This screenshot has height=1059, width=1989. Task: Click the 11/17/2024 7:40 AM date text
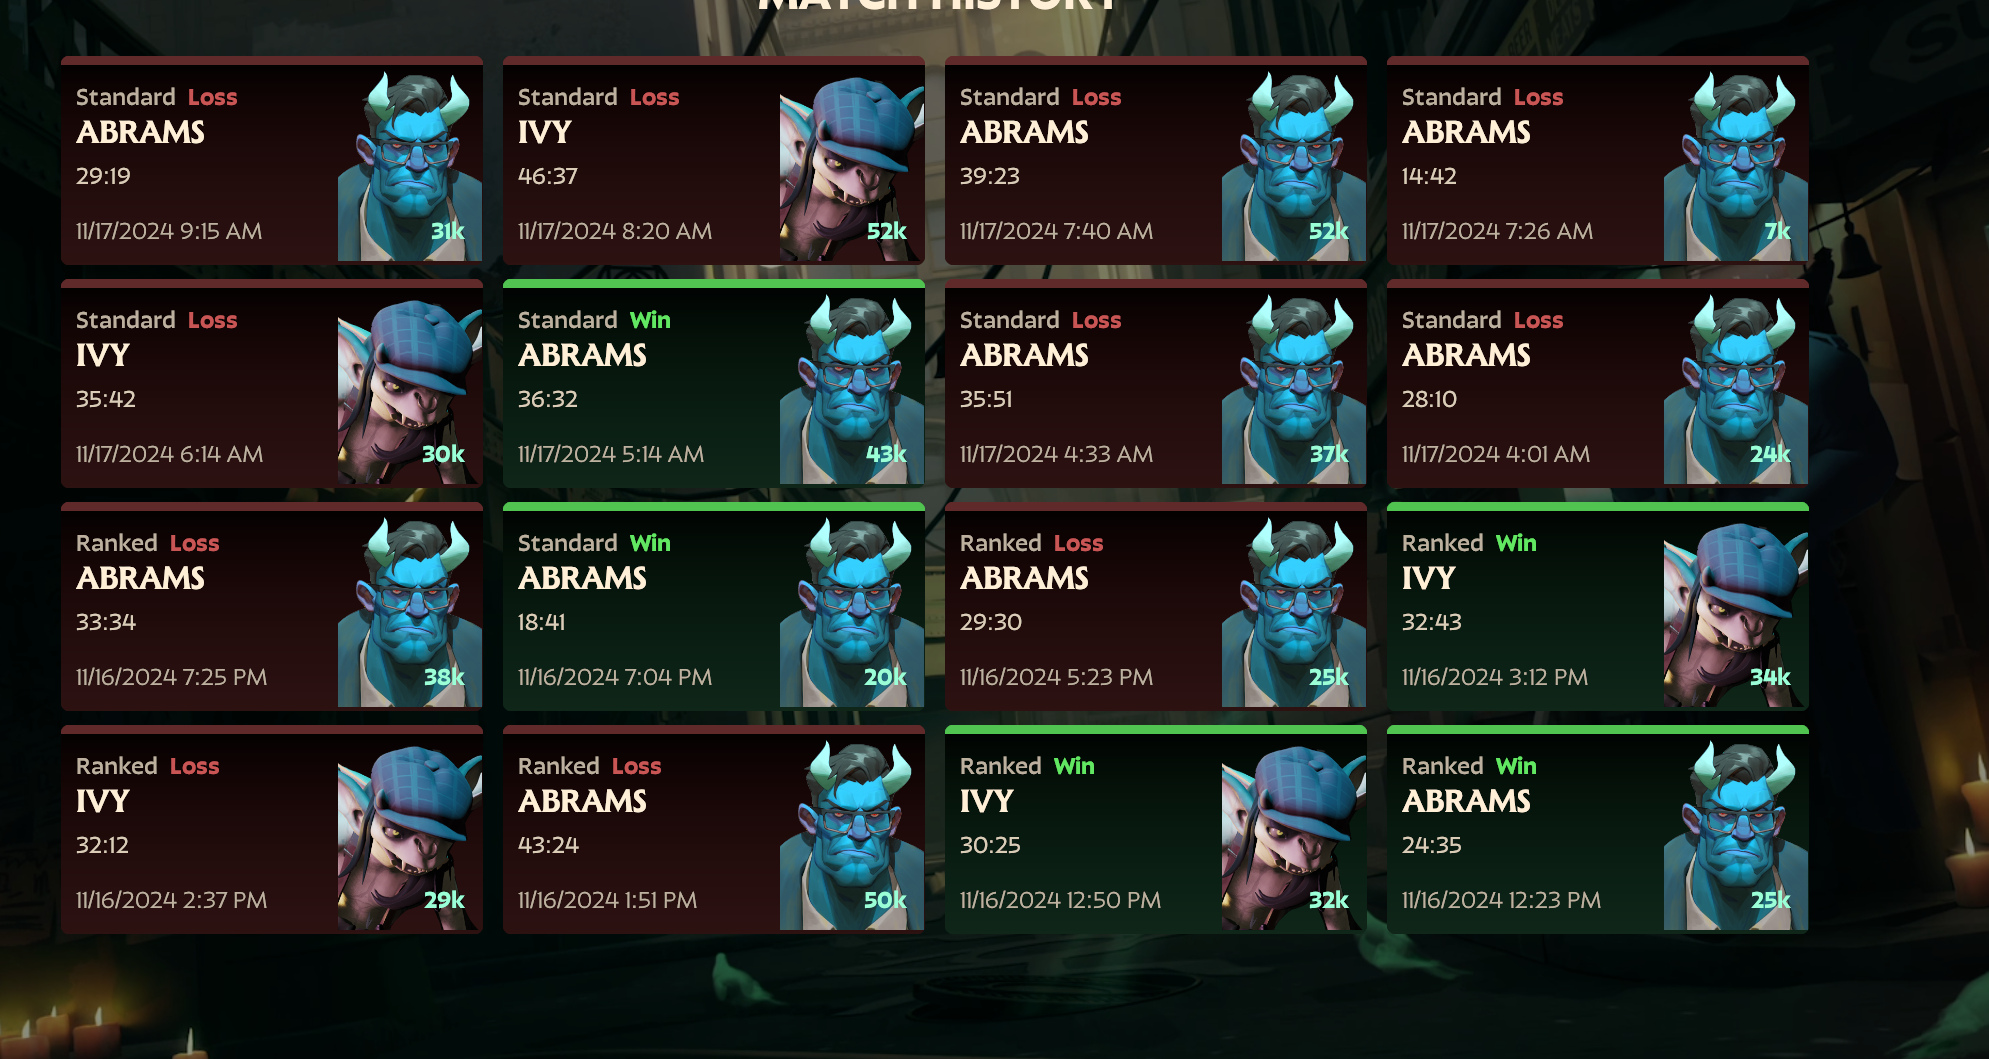pyautogui.click(x=1056, y=231)
